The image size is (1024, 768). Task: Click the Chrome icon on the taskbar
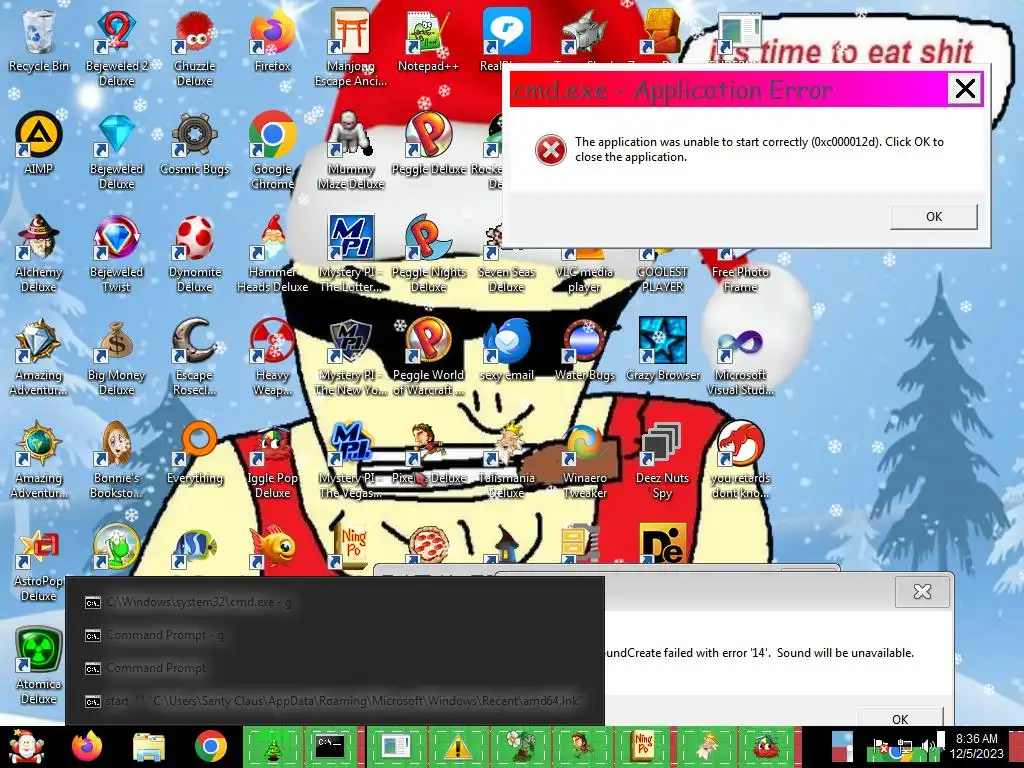click(x=210, y=746)
